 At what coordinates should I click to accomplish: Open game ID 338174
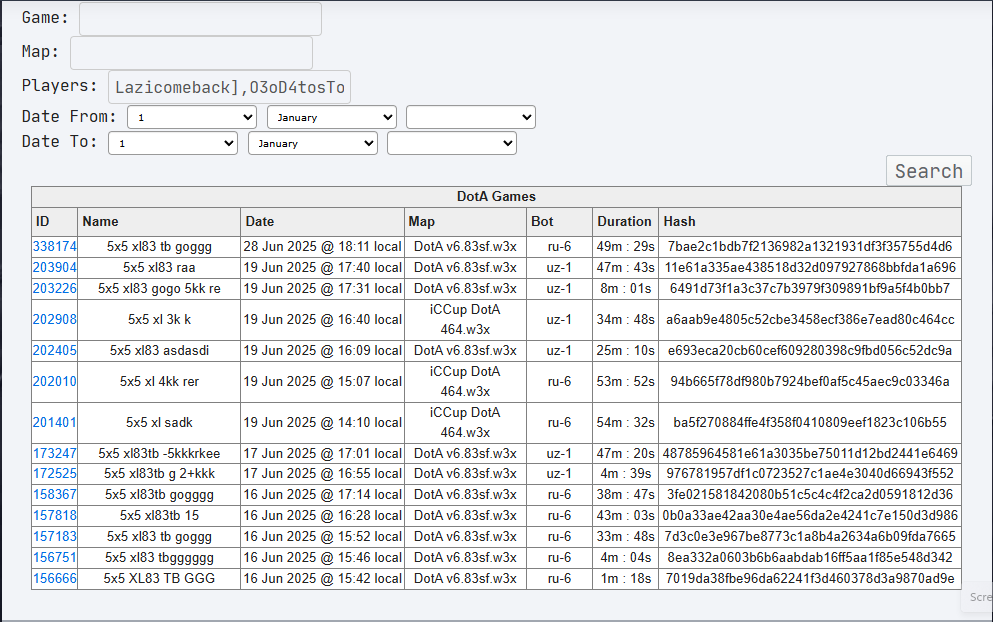coord(54,246)
